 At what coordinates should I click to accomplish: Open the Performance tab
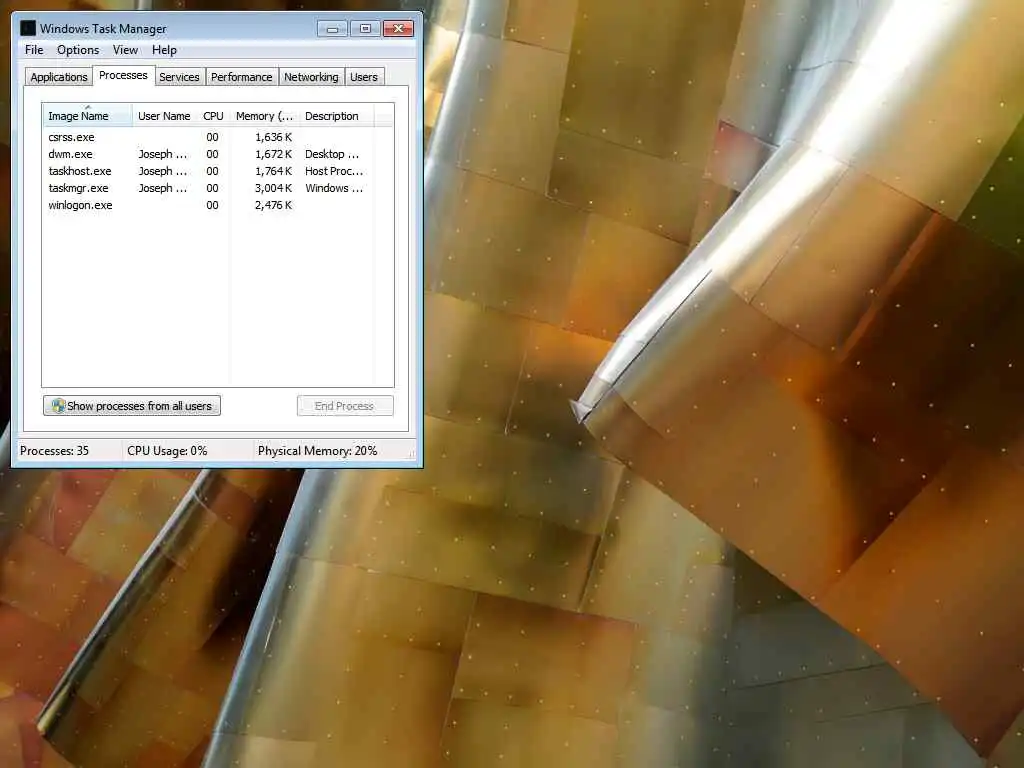[242, 77]
